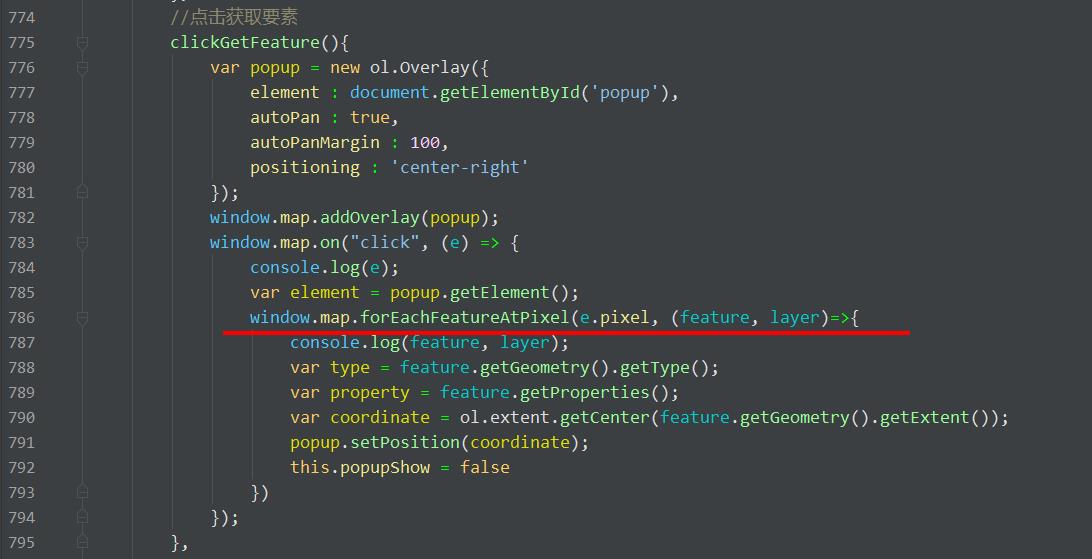
Task: Click the ol.Overlay constructor call
Action: [x=420, y=68]
